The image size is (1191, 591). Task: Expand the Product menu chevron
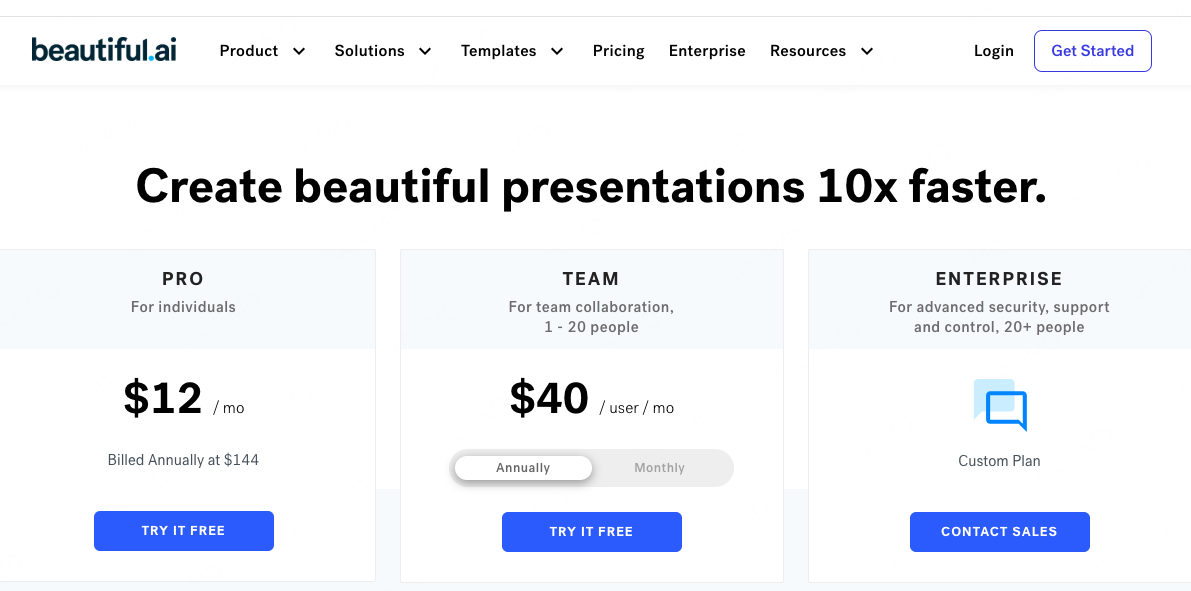point(299,51)
